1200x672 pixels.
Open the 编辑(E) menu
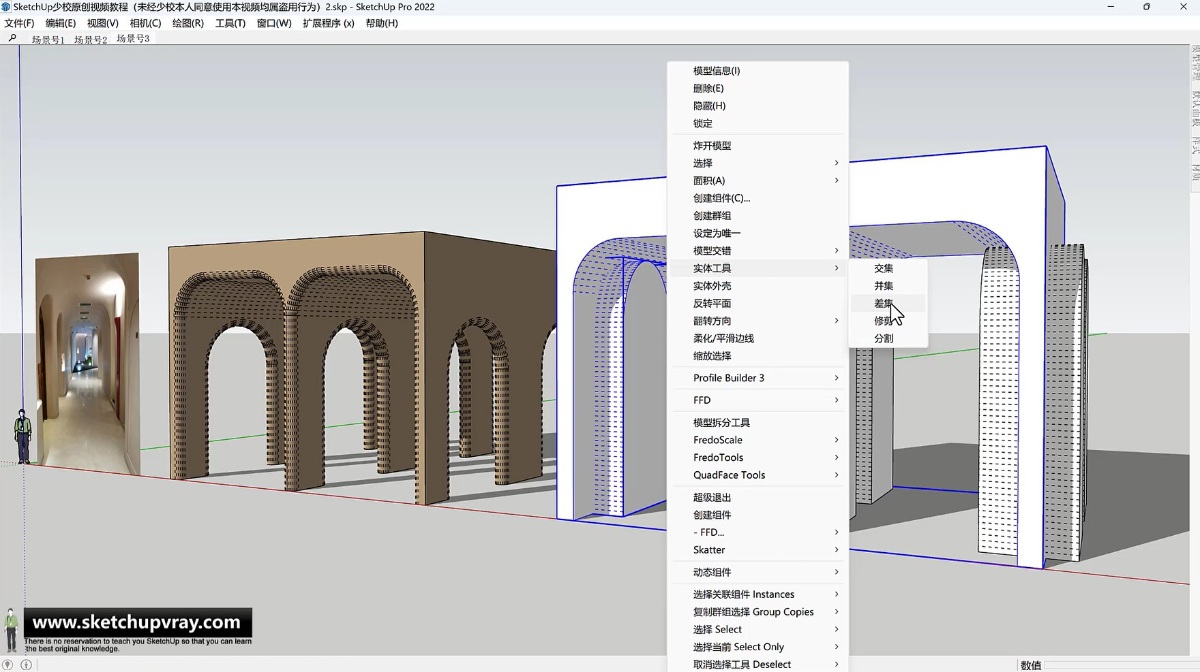[x=60, y=23]
